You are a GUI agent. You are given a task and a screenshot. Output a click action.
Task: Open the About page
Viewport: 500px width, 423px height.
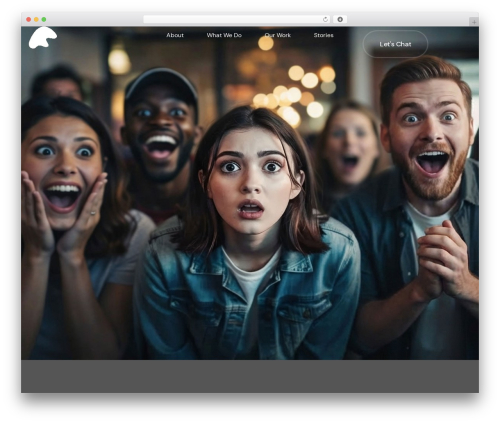click(x=175, y=35)
